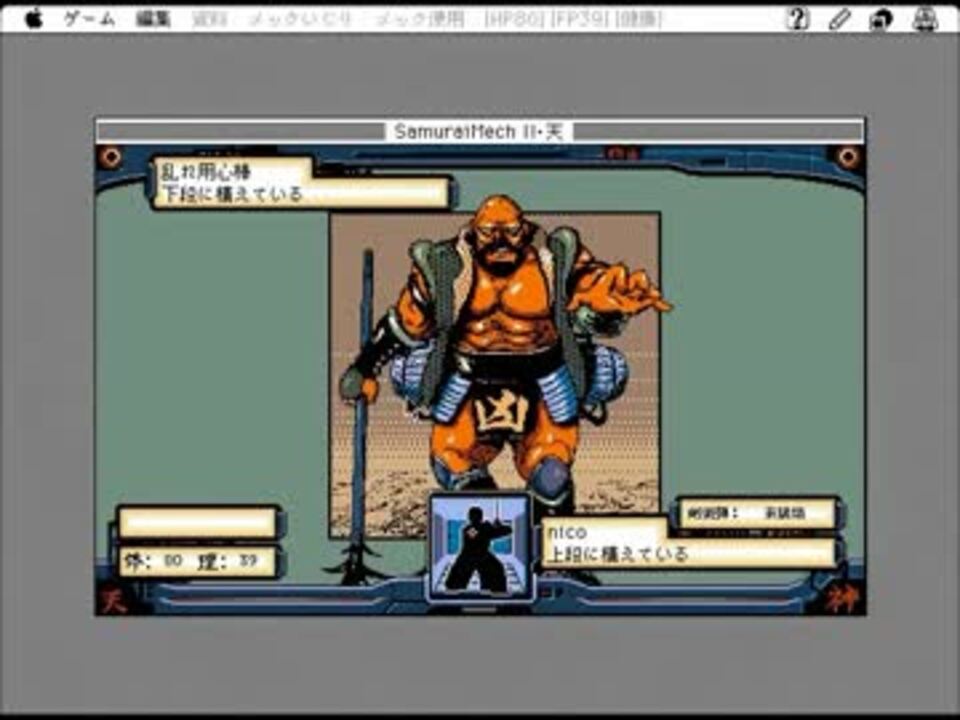
Task: Click the SamuraiMech II・天 window title
Action: pos(479,131)
